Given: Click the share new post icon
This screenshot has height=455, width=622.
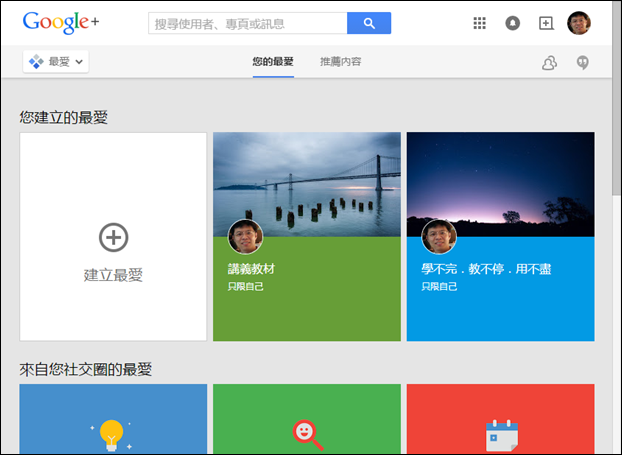Looking at the screenshot, I should coord(546,23).
